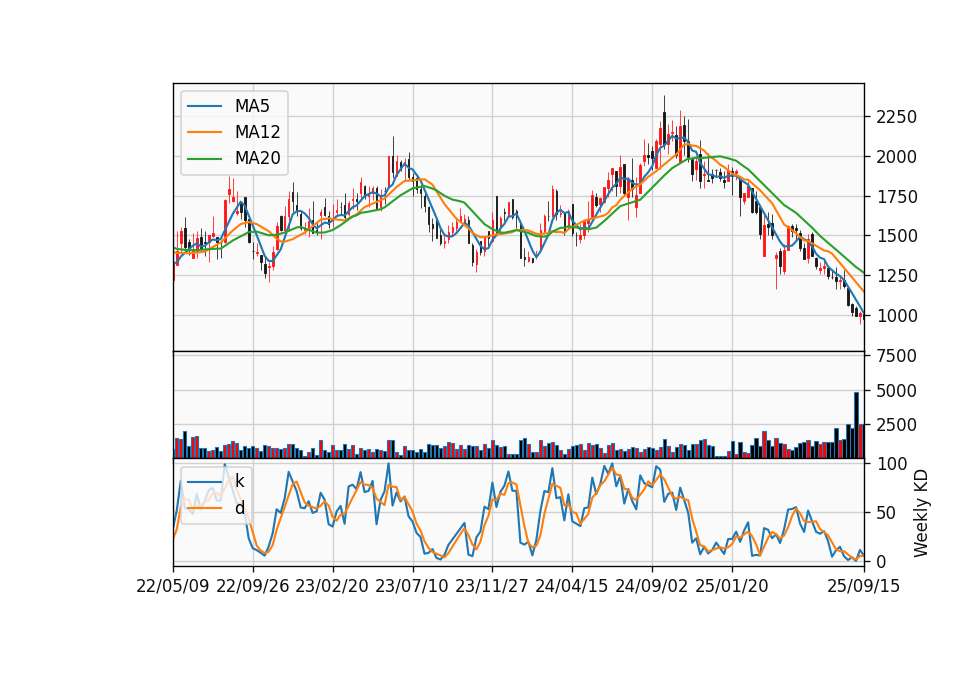
Task: Click the 100 tick on KD axis
Action: click(x=891, y=464)
